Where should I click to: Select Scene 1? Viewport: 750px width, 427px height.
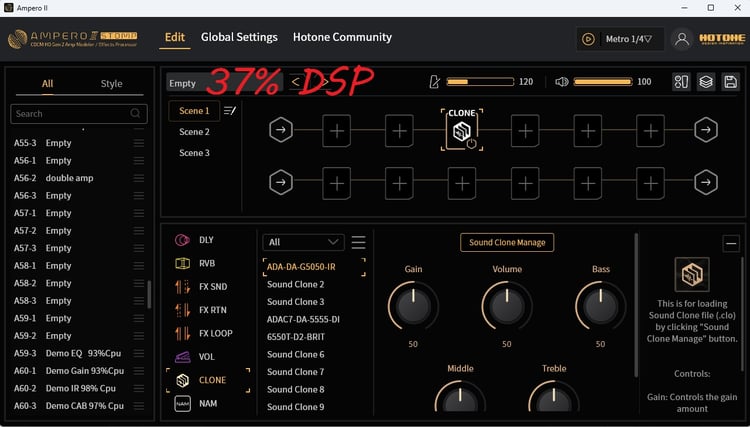(x=194, y=111)
